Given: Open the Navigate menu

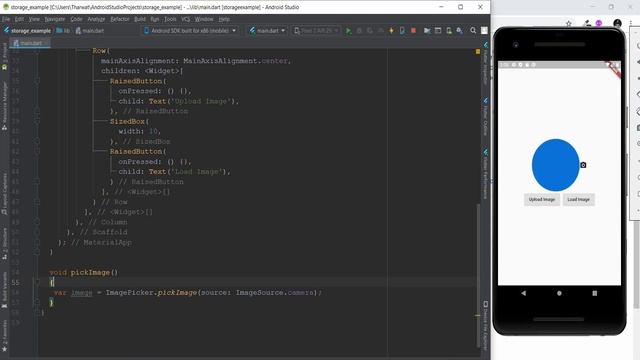Looking at the screenshot, I should [55, 19].
